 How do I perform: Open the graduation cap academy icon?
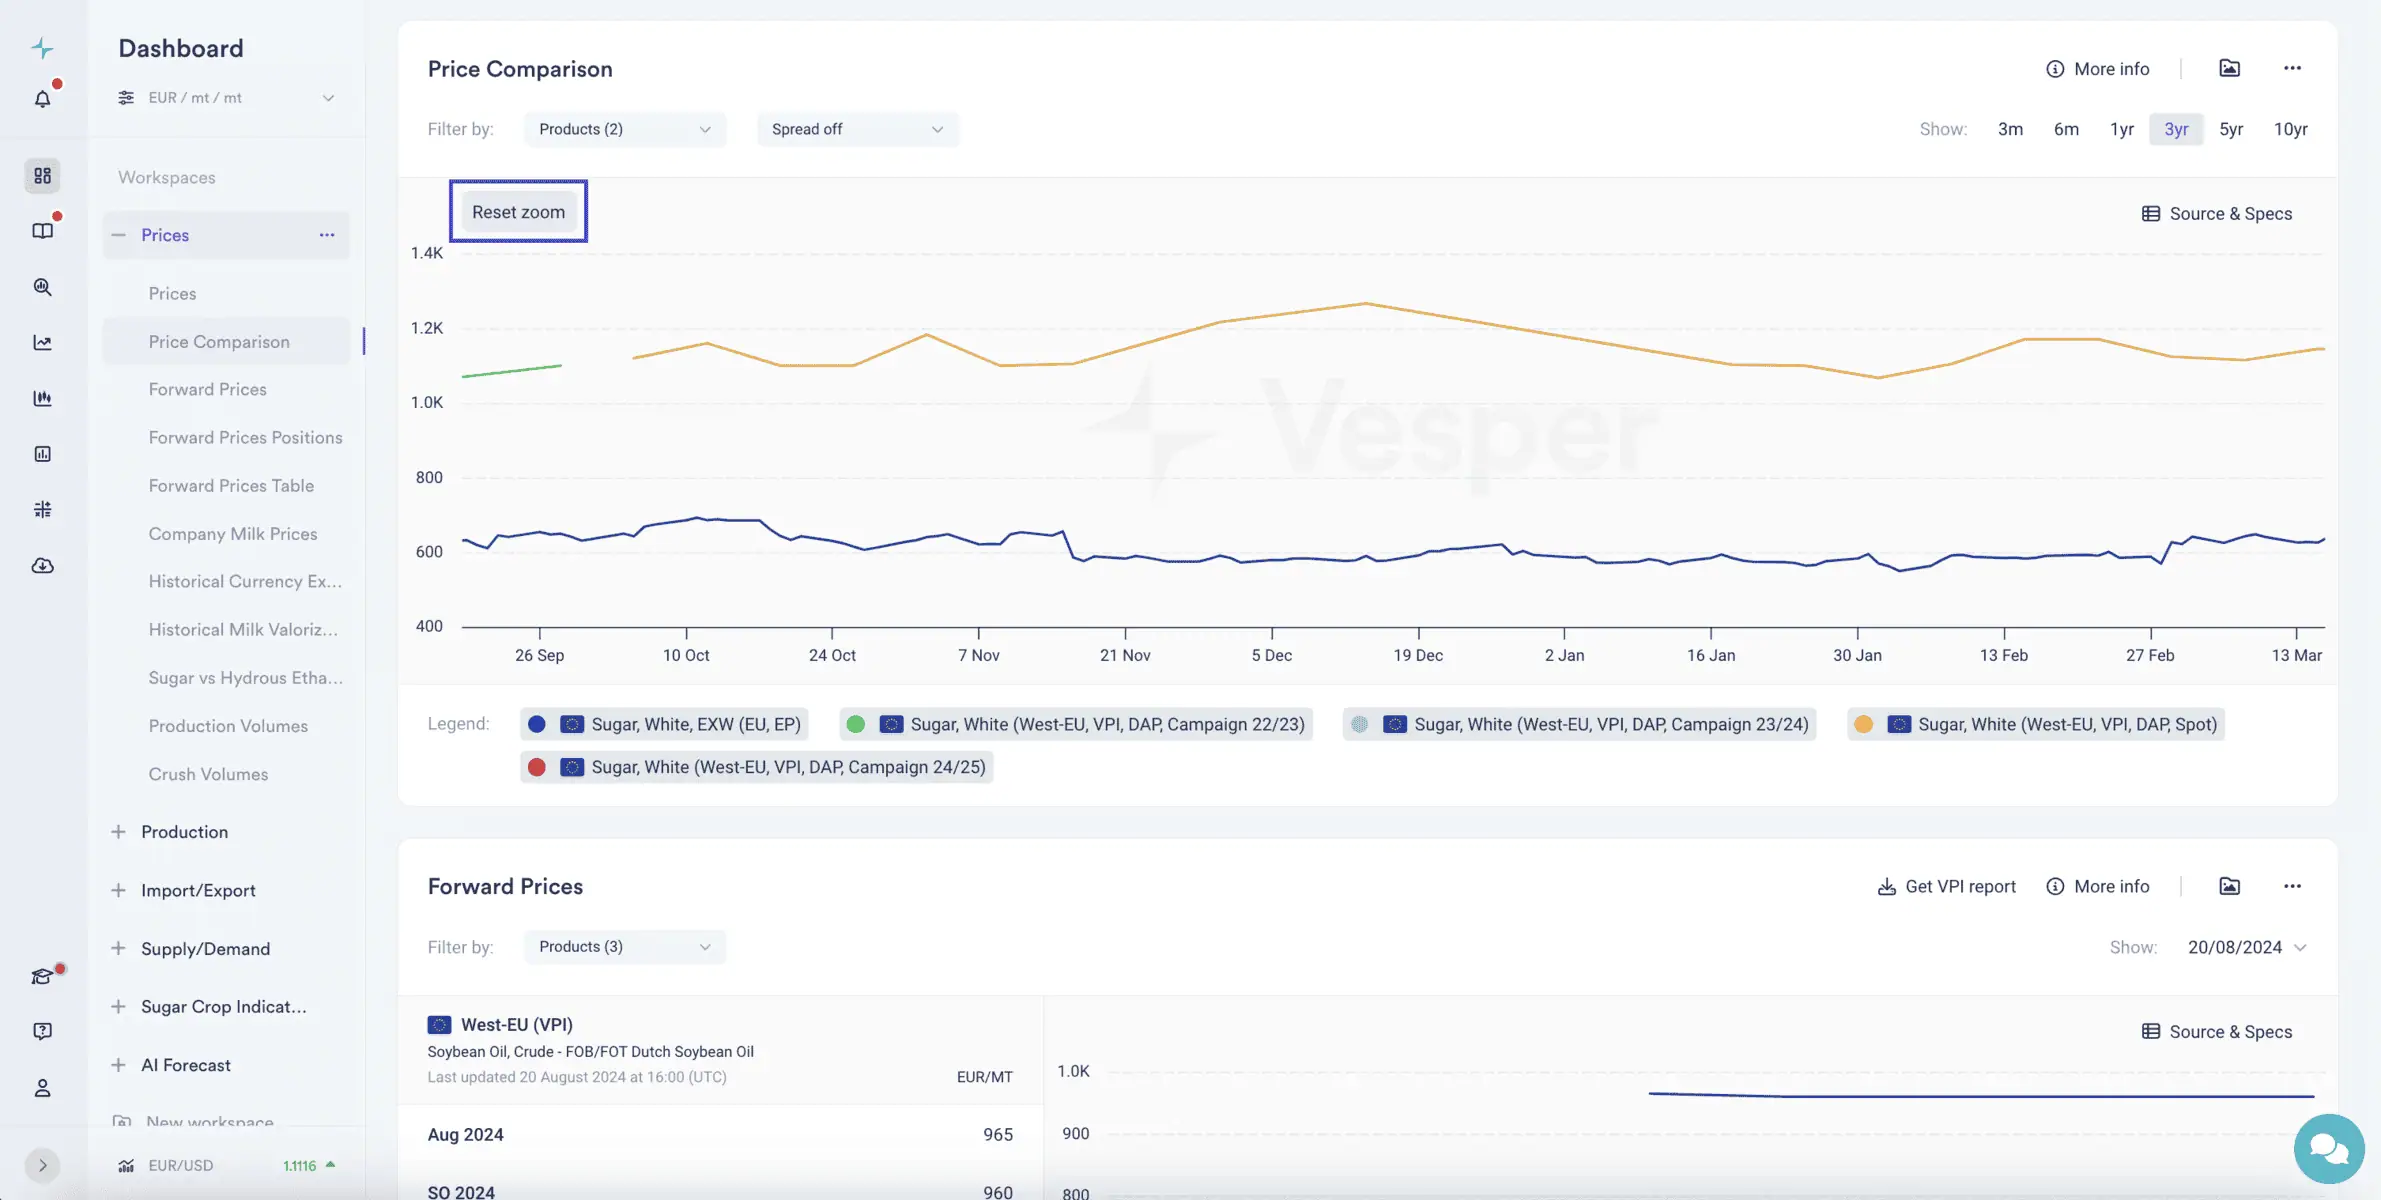click(x=42, y=976)
